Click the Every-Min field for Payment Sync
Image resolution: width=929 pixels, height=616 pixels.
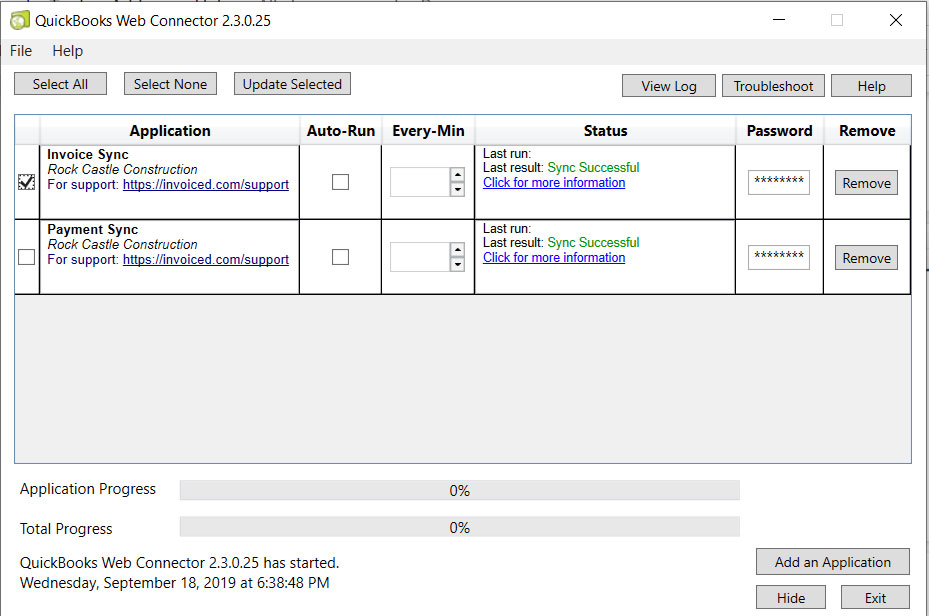pos(420,257)
